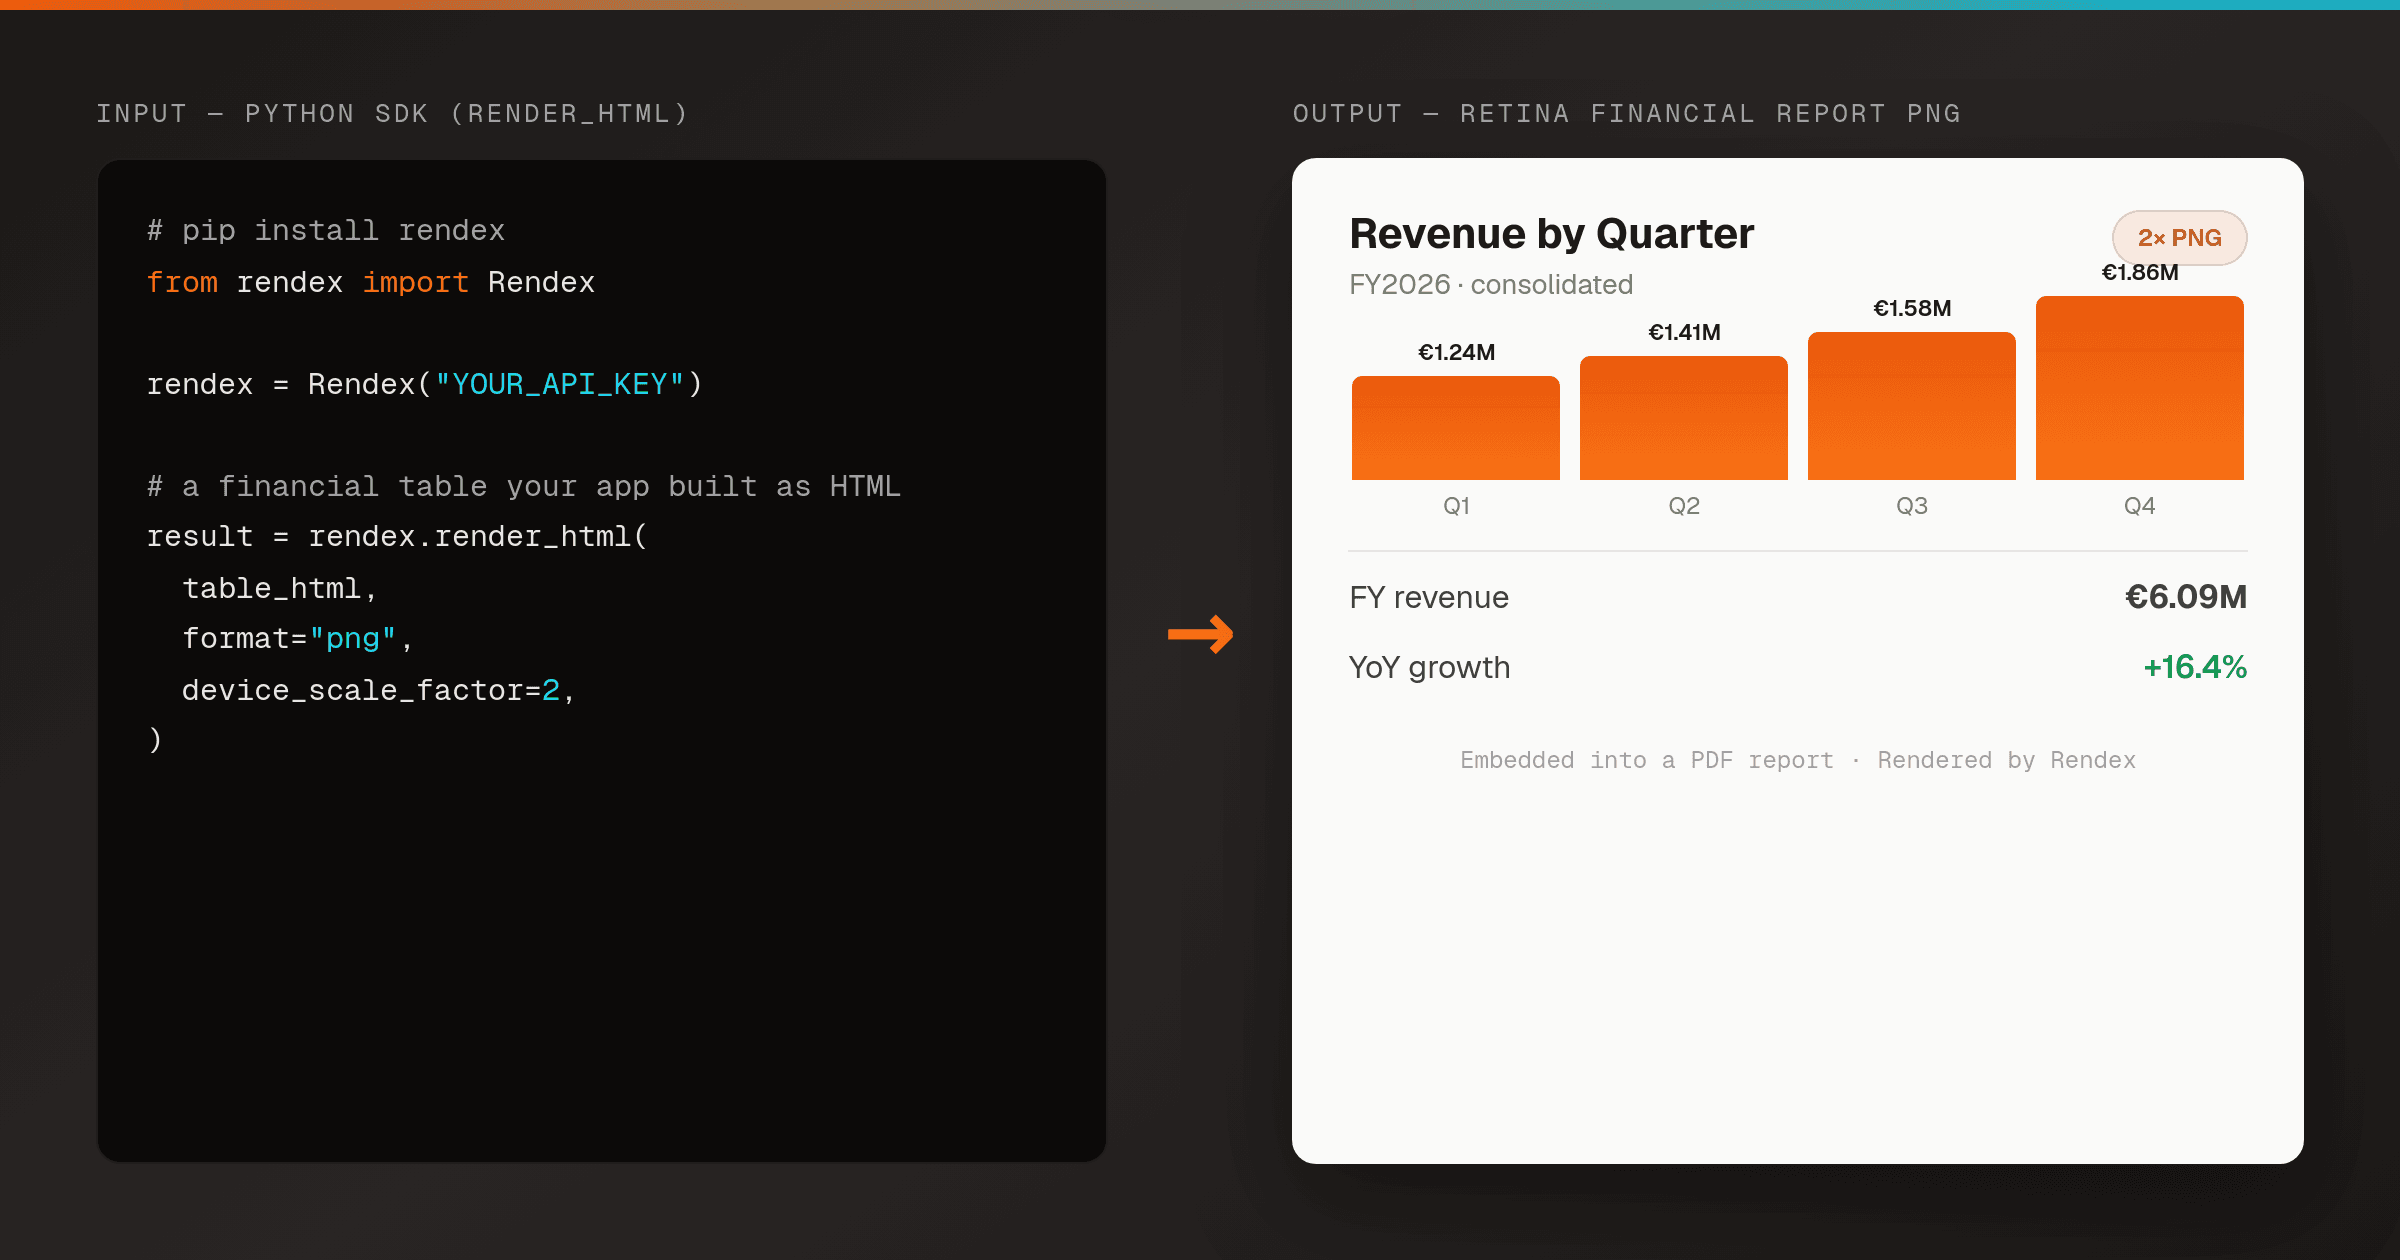This screenshot has height=1260, width=2400.
Task: Click the rendex.render_html( call line
Action: pos(397,537)
